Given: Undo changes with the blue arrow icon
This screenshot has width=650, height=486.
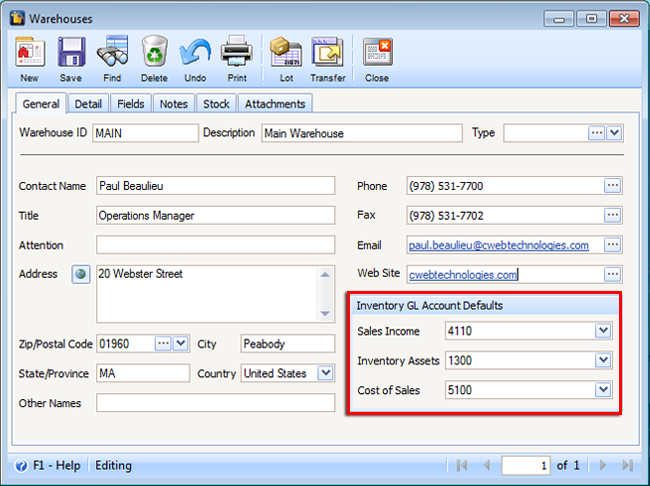Looking at the screenshot, I should pyautogui.click(x=195, y=52).
